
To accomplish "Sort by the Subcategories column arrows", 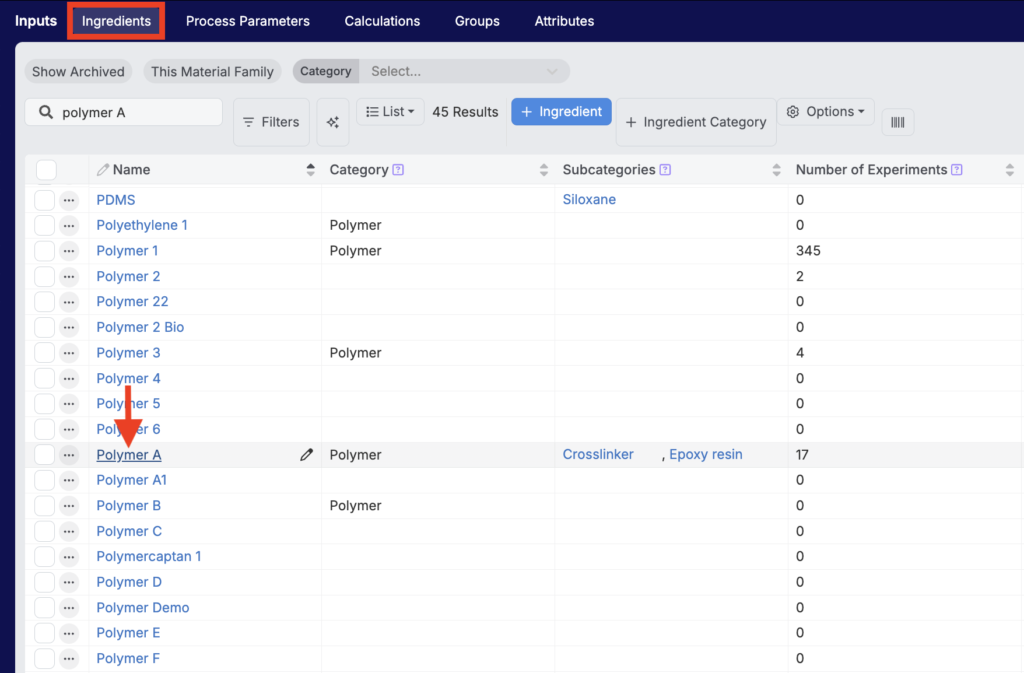I will pyautogui.click(x=776, y=170).
